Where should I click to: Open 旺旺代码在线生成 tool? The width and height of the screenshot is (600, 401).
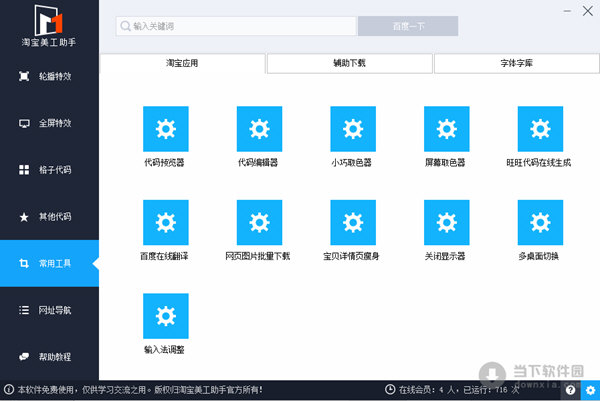pyautogui.click(x=539, y=129)
